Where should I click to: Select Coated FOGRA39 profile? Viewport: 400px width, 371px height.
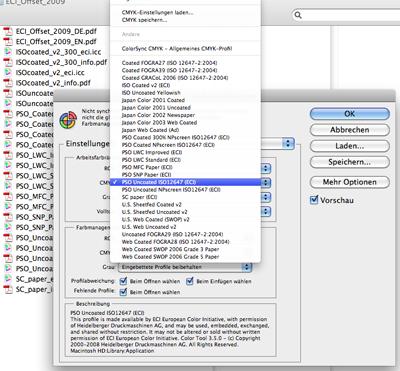coord(185,70)
